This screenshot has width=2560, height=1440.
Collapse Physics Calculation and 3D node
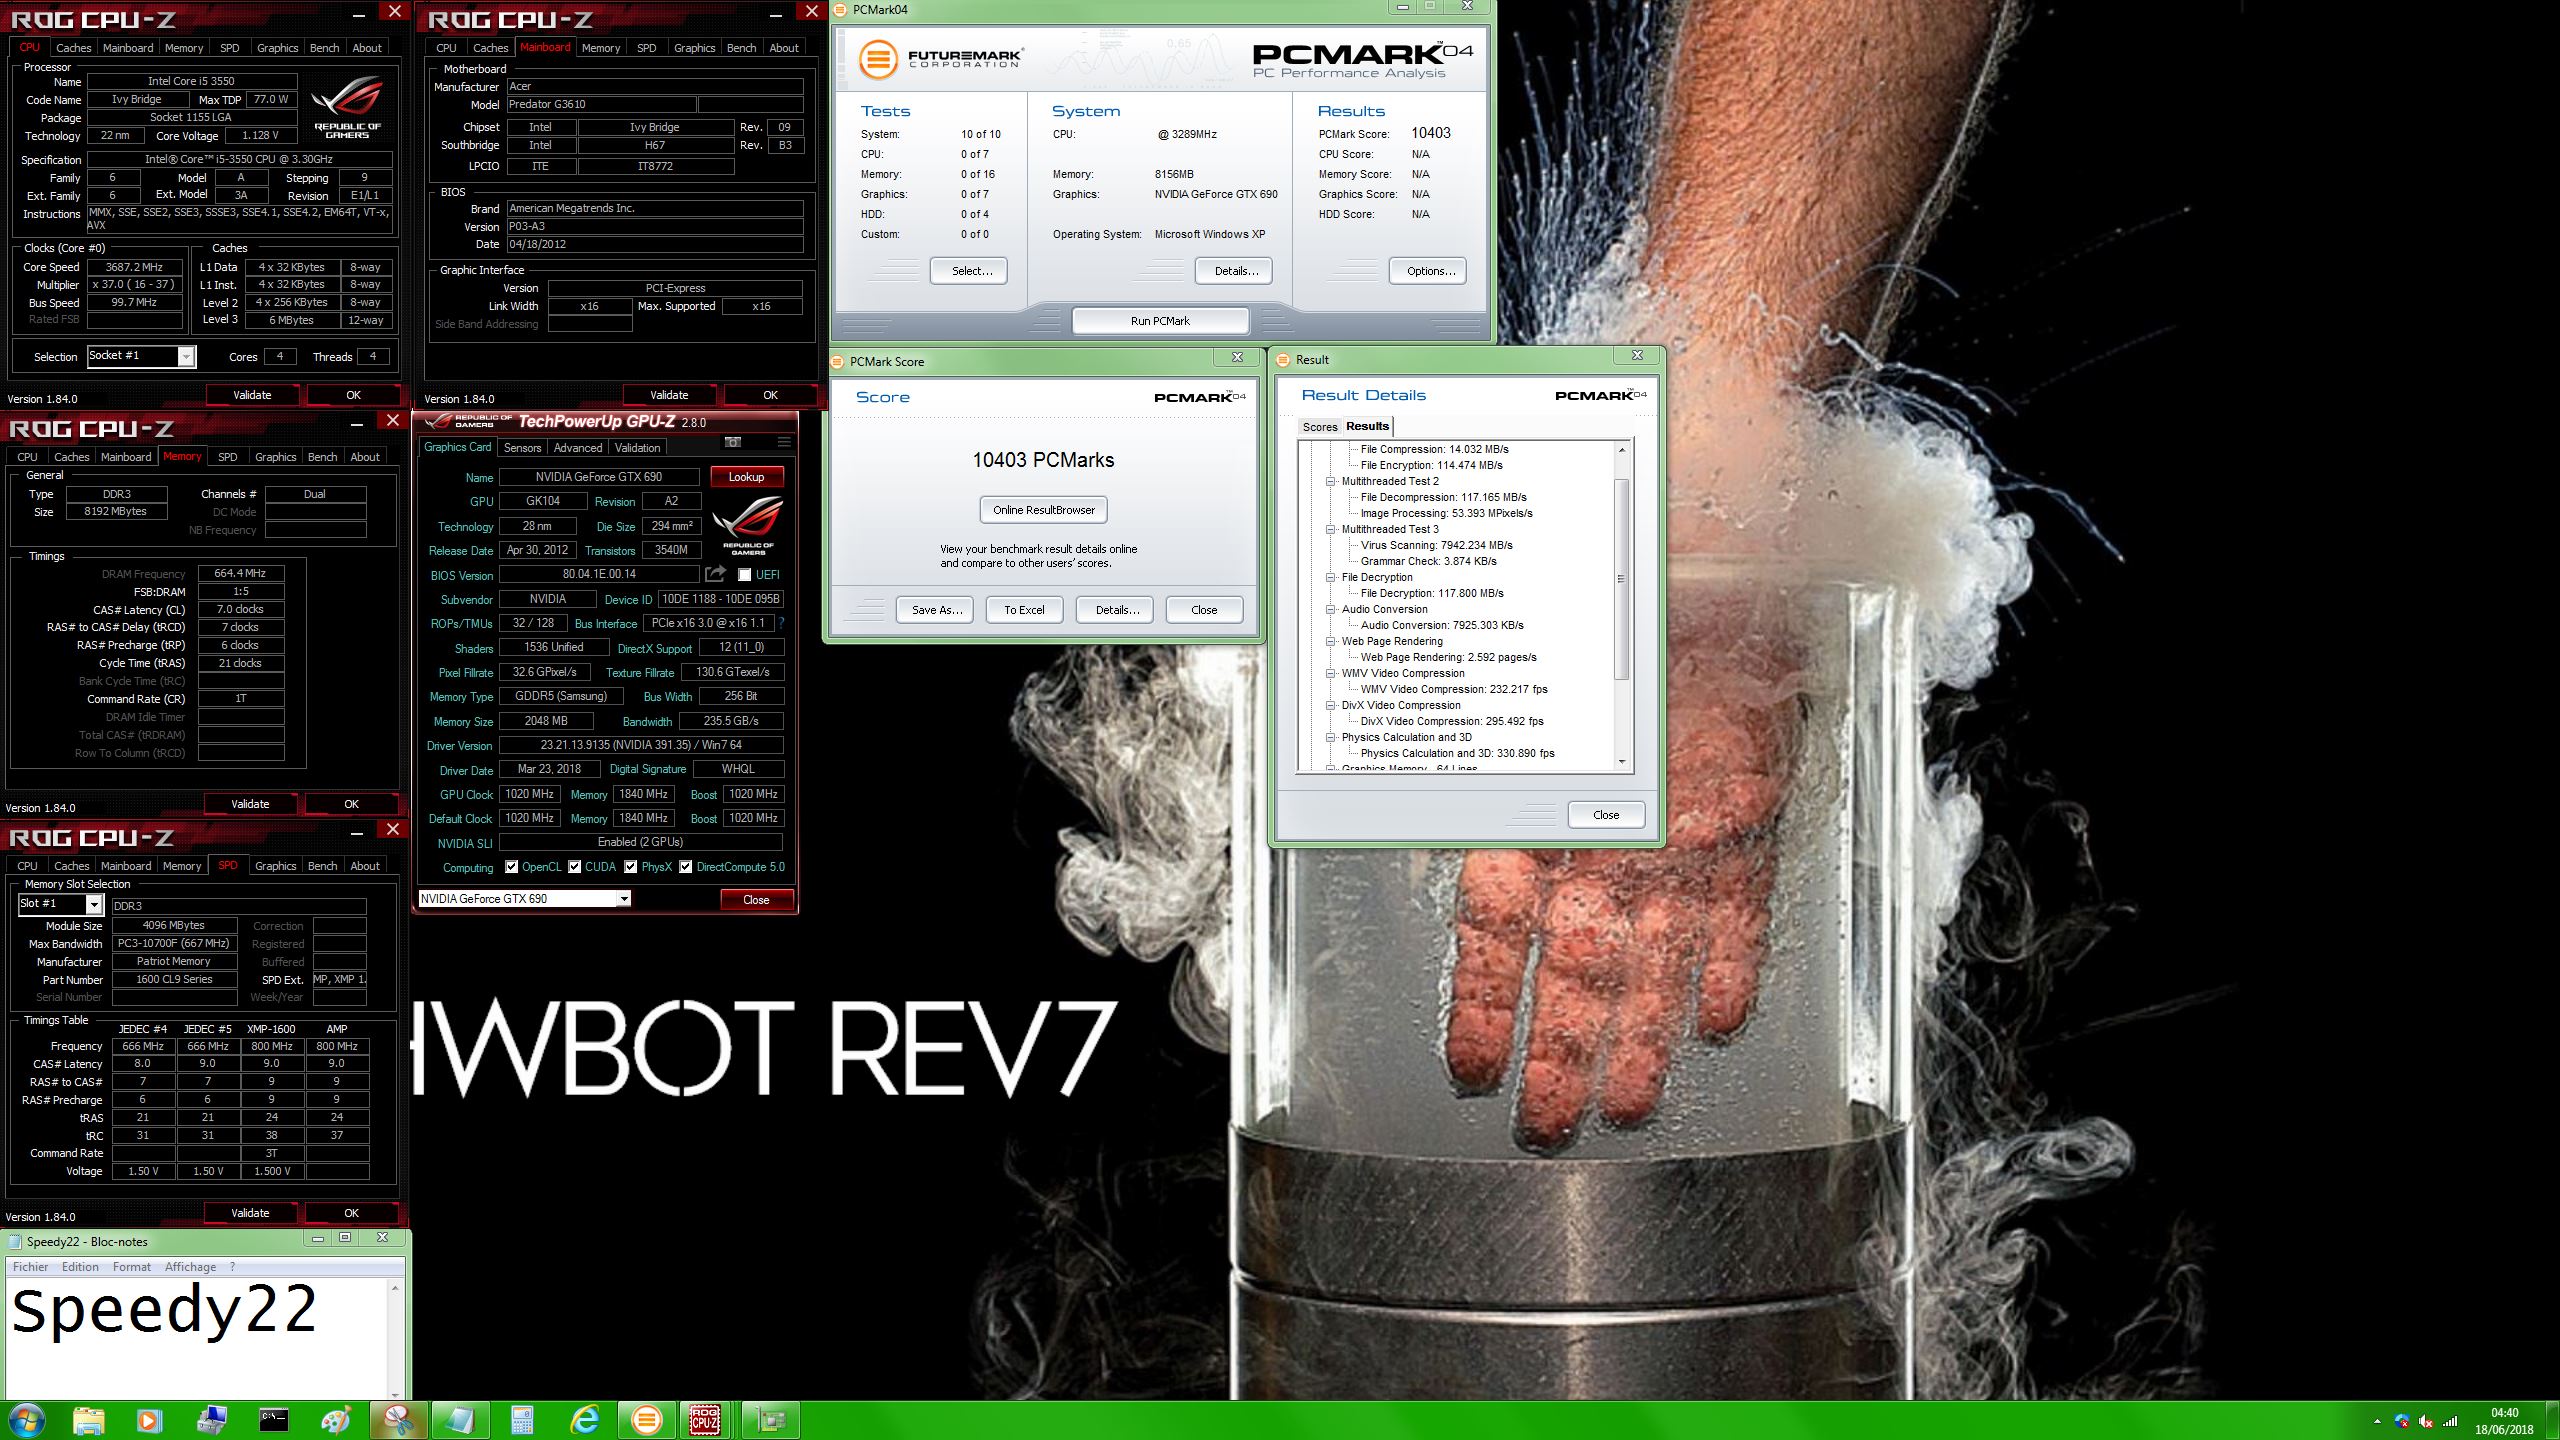coord(1331,737)
